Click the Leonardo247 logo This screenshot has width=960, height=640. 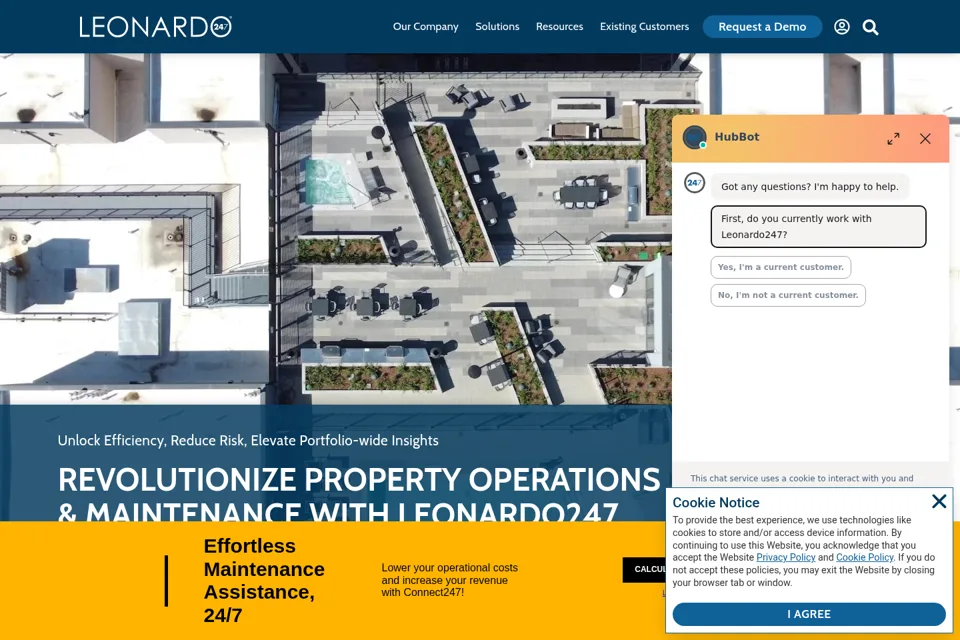tap(156, 27)
